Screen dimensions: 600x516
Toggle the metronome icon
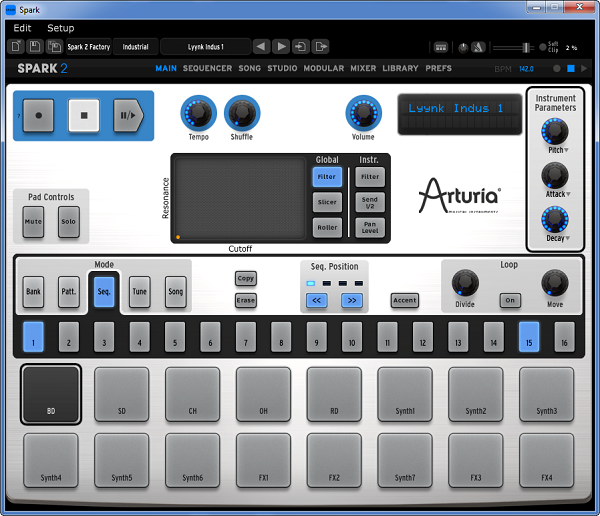(x=478, y=47)
